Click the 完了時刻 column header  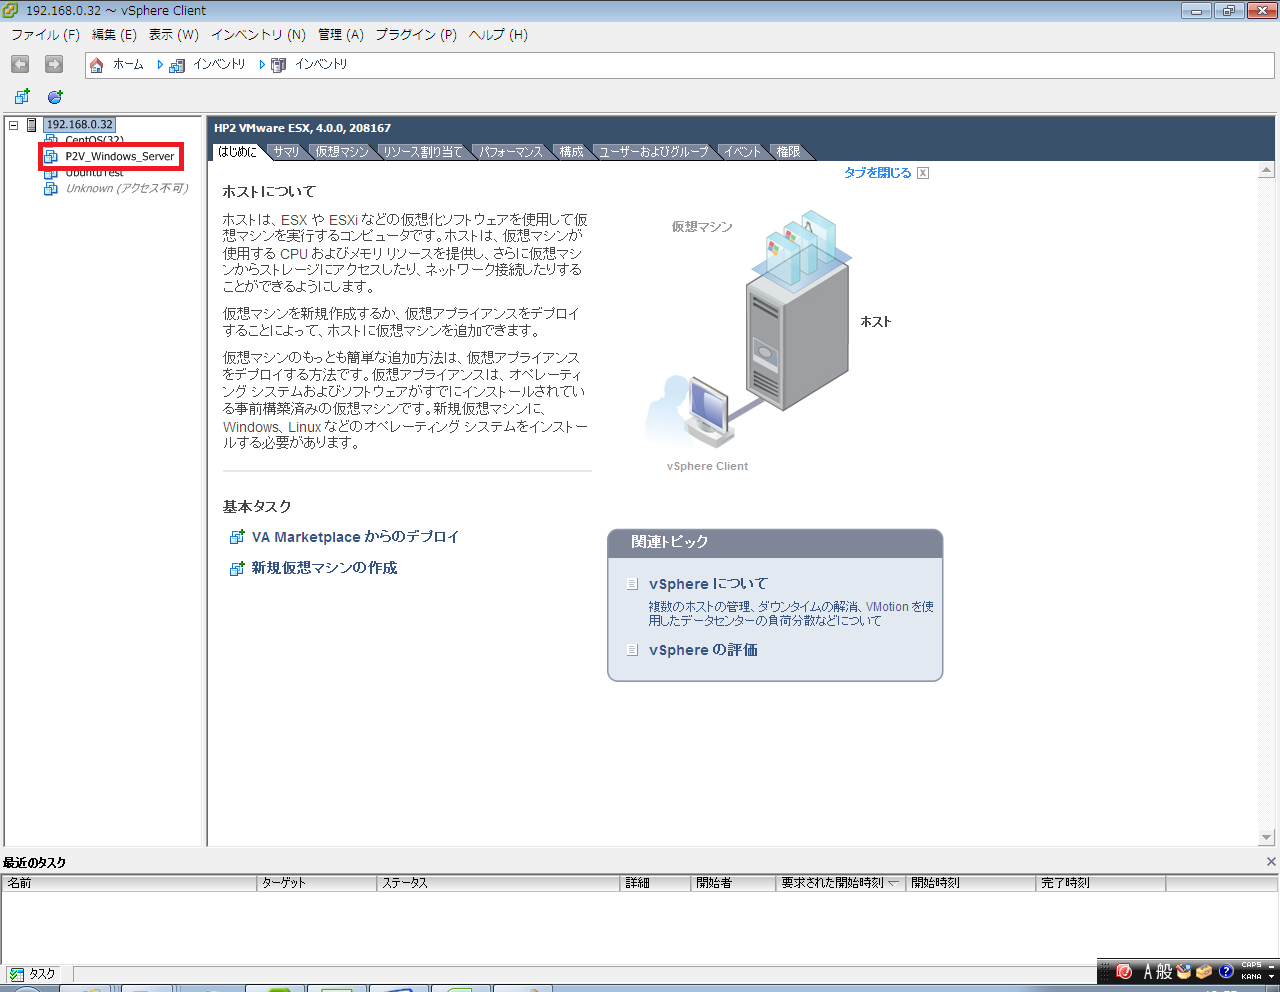coord(1100,883)
